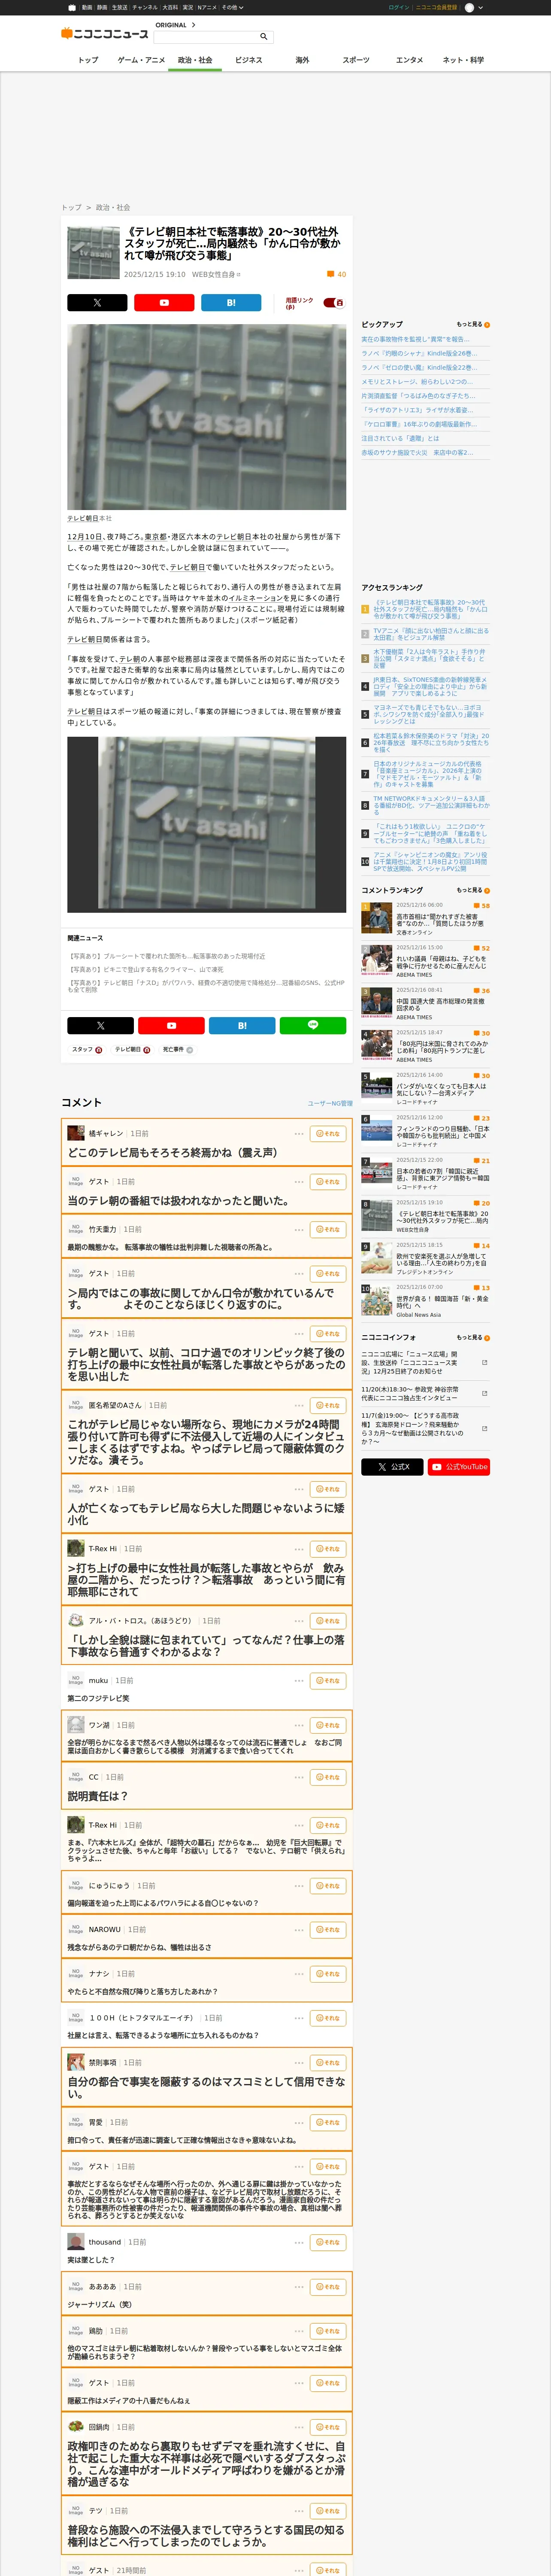Open more options on ワン湖's comment

click(299, 1725)
